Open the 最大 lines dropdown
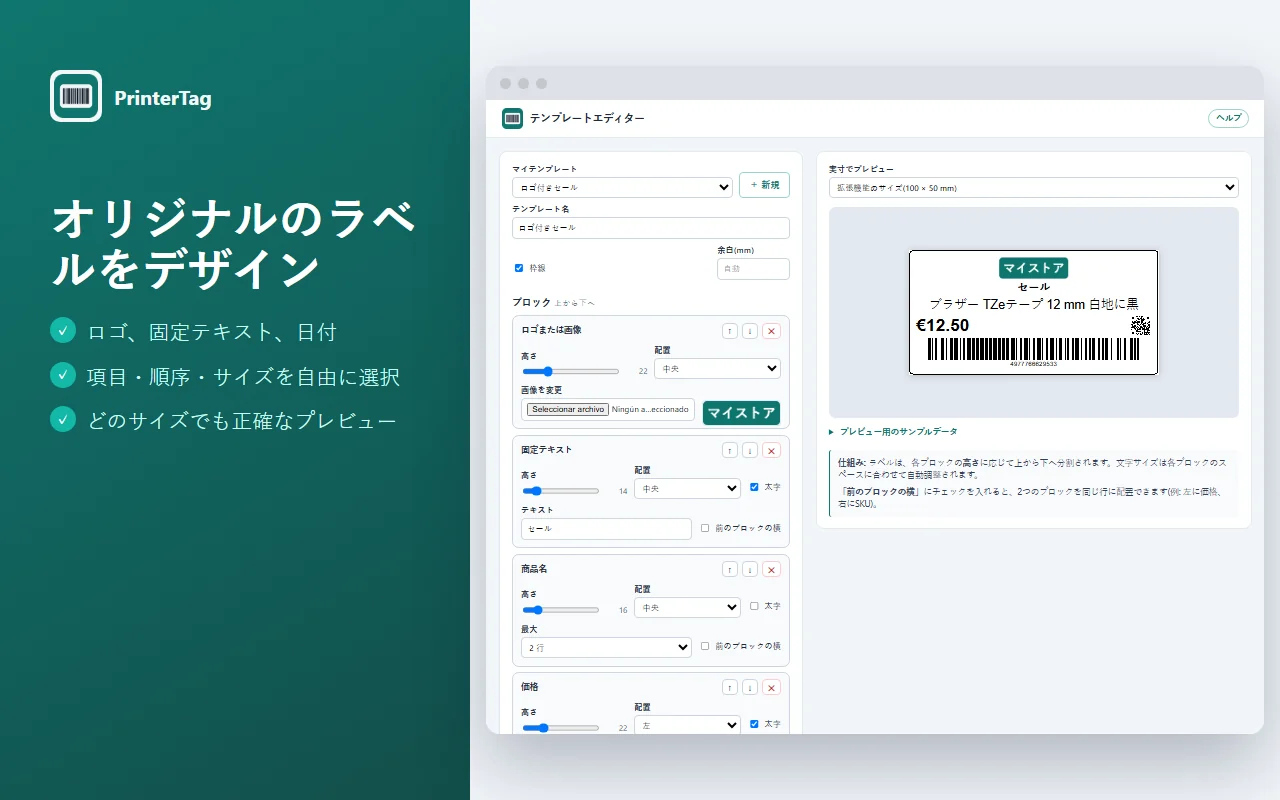The width and height of the screenshot is (1280, 800). pyautogui.click(x=606, y=647)
